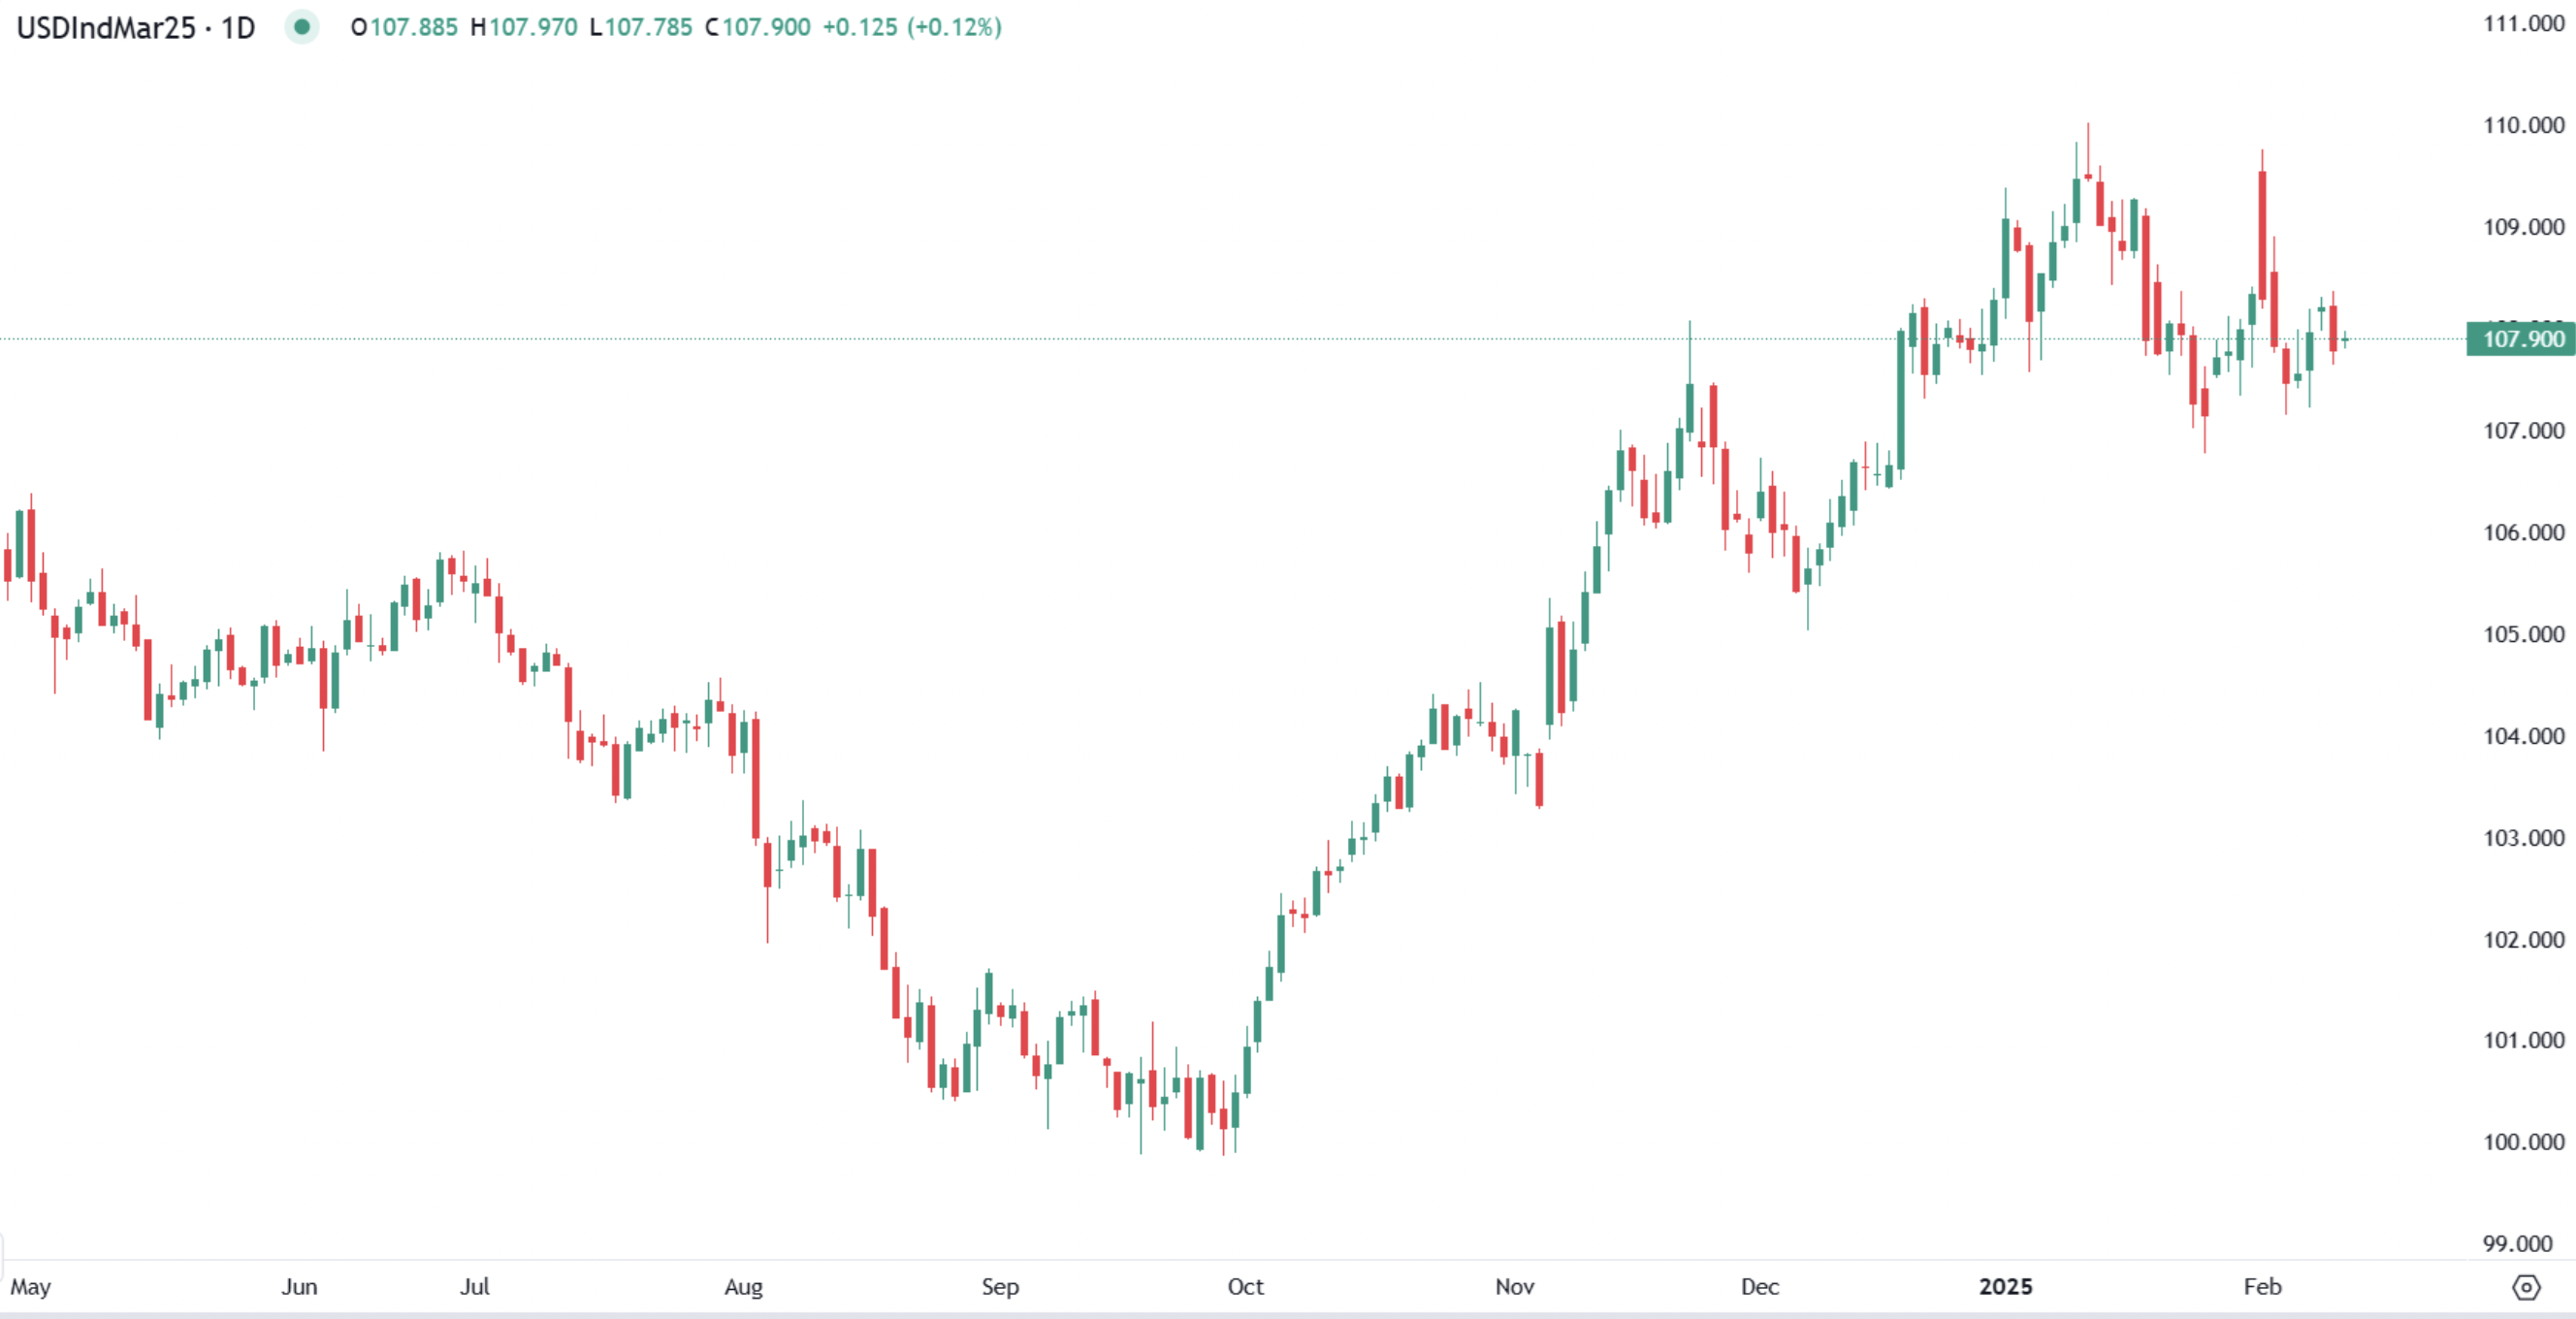The width and height of the screenshot is (2576, 1319).
Task: Click the 110.000 price scale label
Action: coord(2523,125)
